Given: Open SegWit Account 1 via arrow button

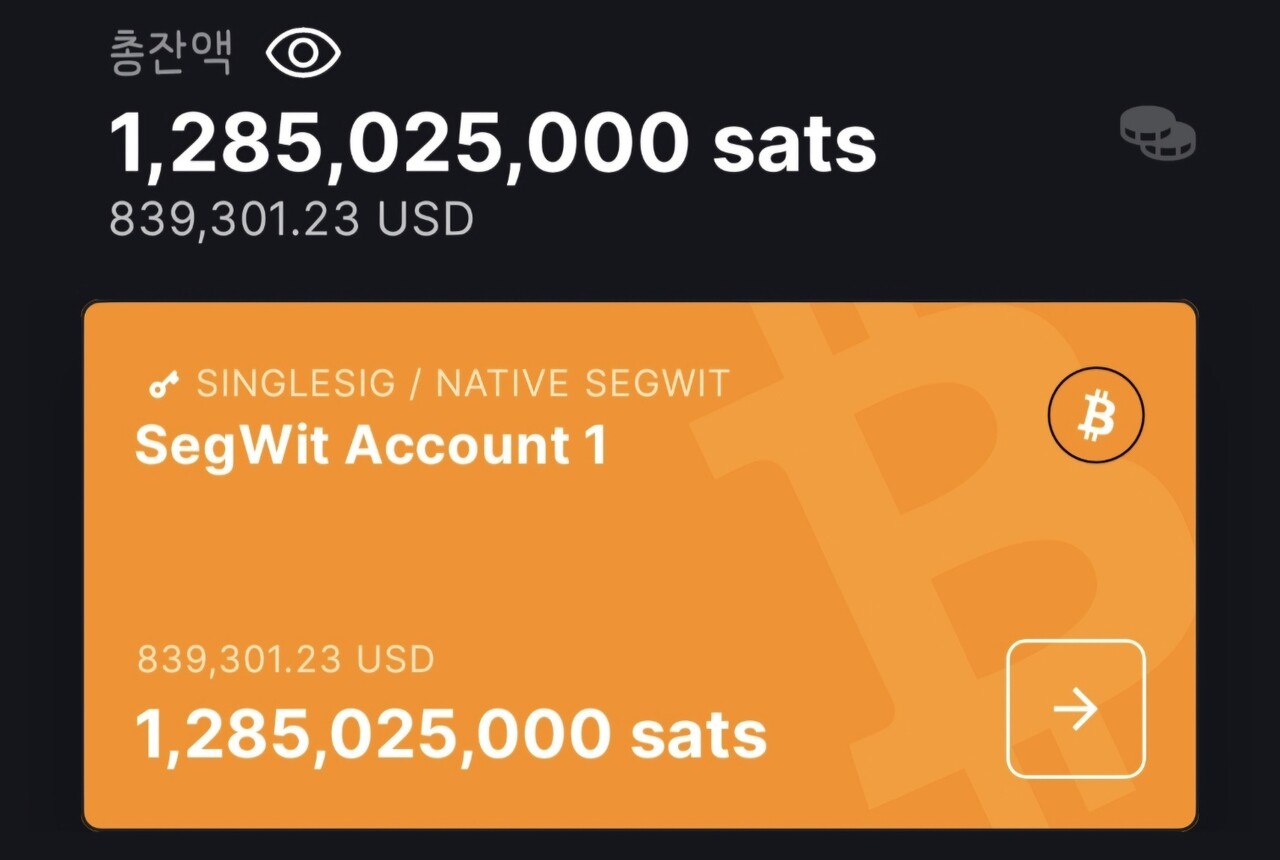Looking at the screenshot, I should click(x=1075, y=709).
